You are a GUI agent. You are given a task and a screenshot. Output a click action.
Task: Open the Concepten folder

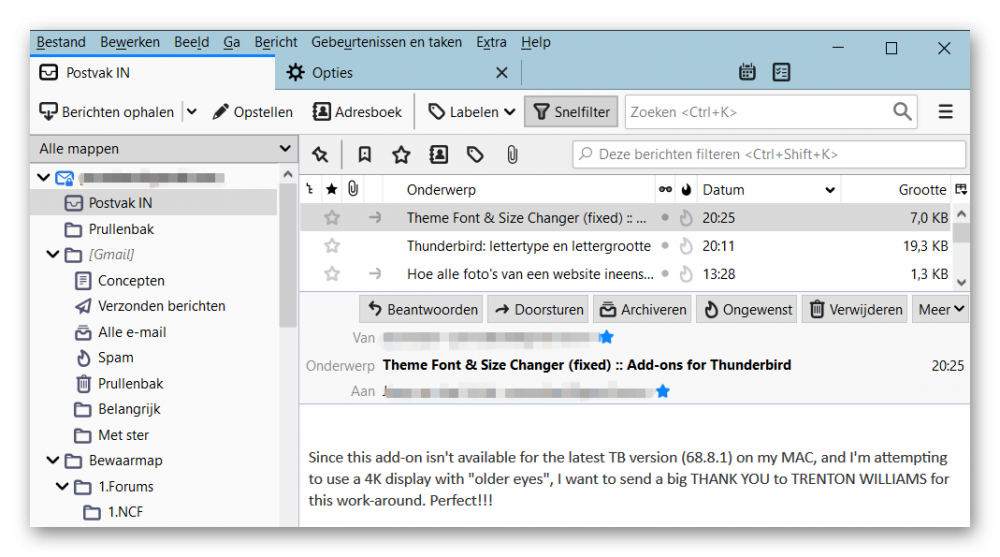pos(131,281)
